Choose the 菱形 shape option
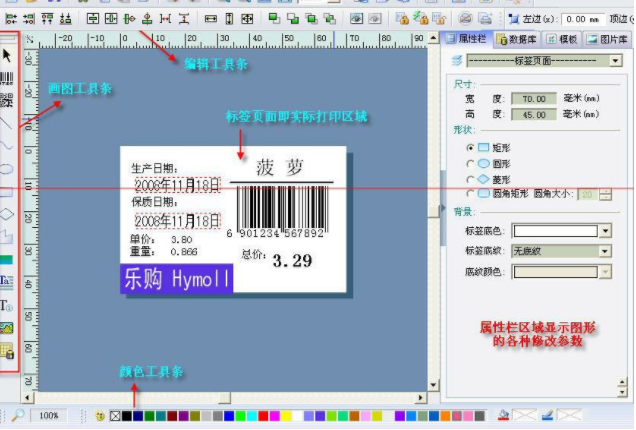Viewport: 636px width, 430px height. 471,178
